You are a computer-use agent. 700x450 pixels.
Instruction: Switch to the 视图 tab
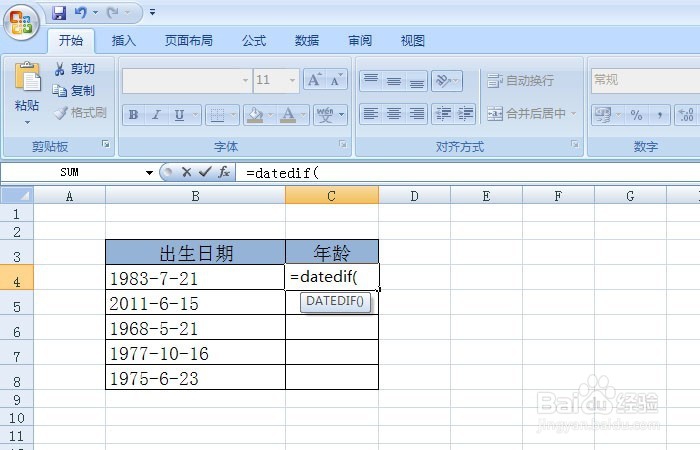pos(412,41)
